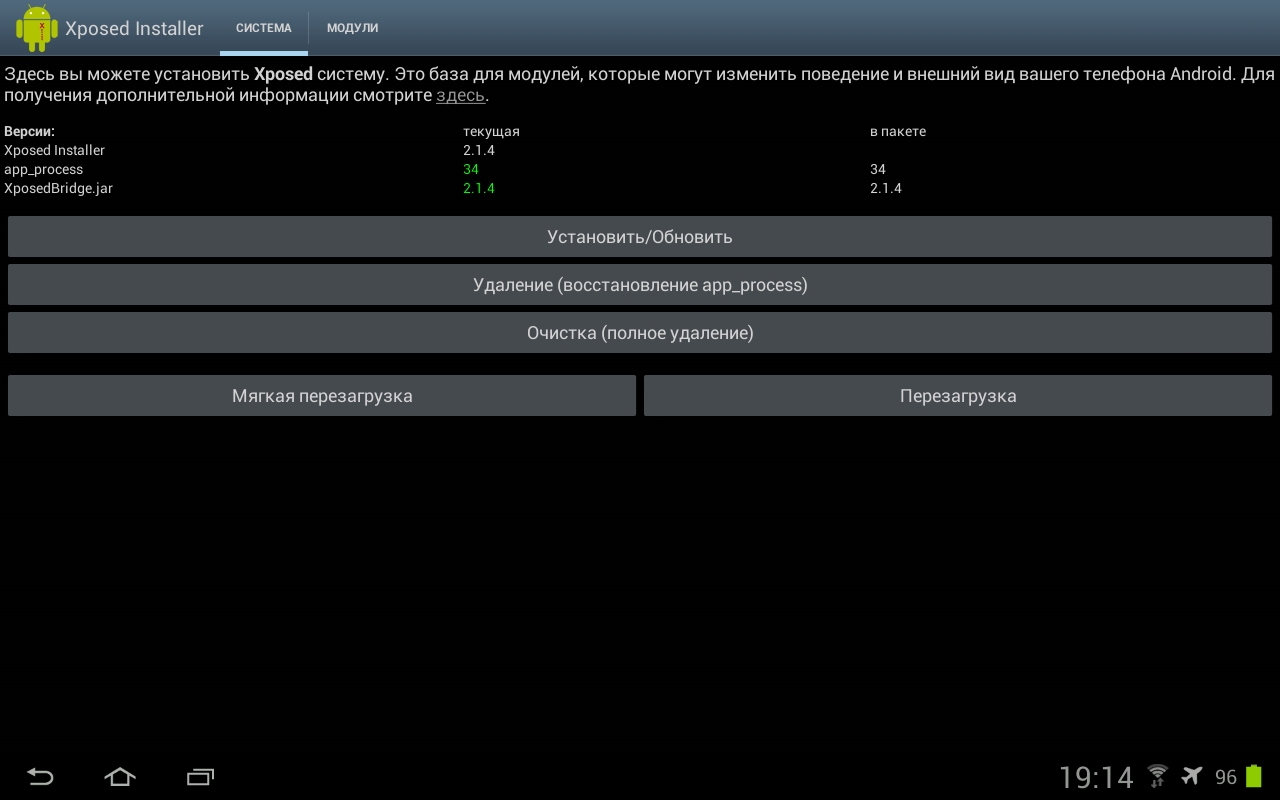
Task: Click Очистка (полное удаление) button
Action: (640, 333)
